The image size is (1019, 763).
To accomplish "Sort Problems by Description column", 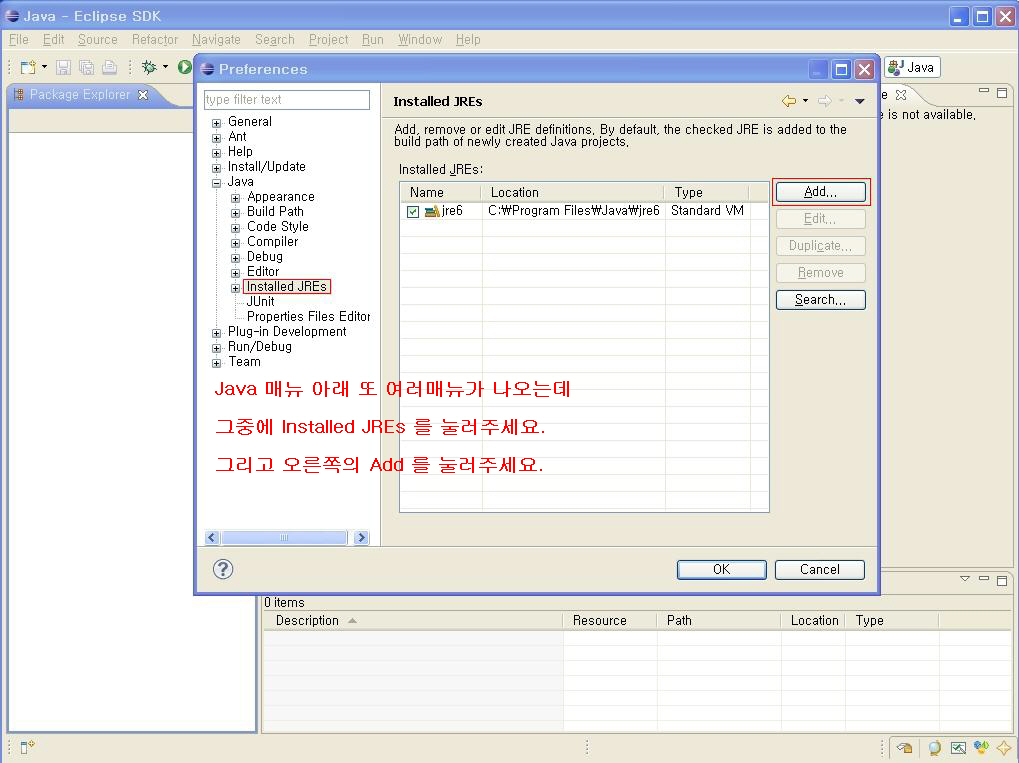I will tap(412, 621).
